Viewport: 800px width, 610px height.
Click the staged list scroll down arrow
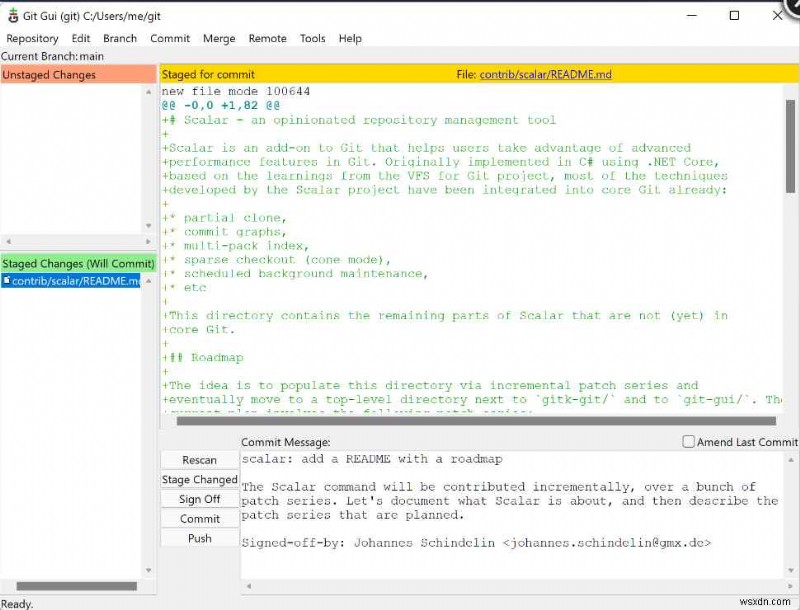coord(148,570)
